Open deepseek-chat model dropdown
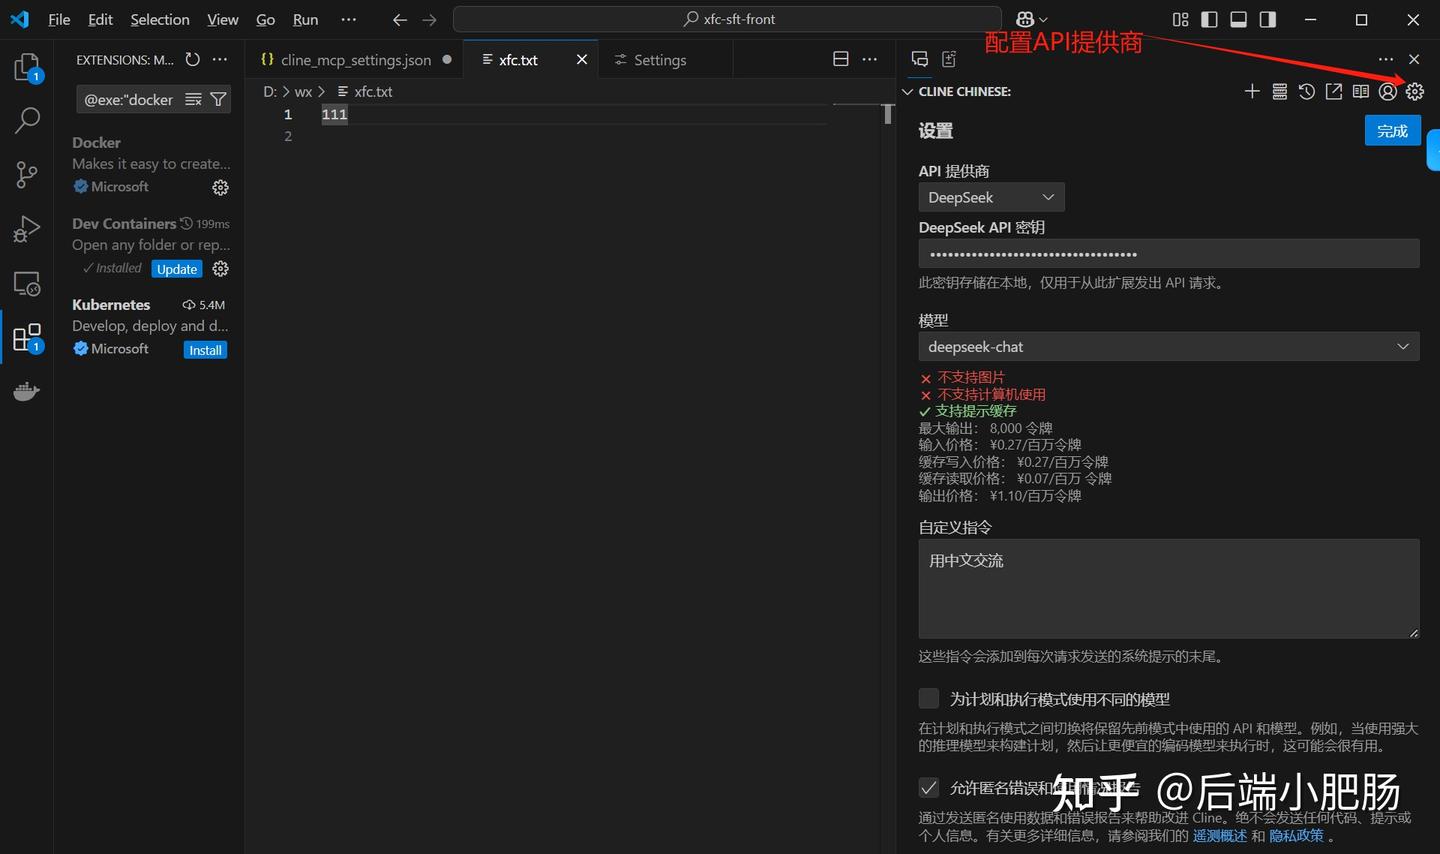 (1169, 347)
